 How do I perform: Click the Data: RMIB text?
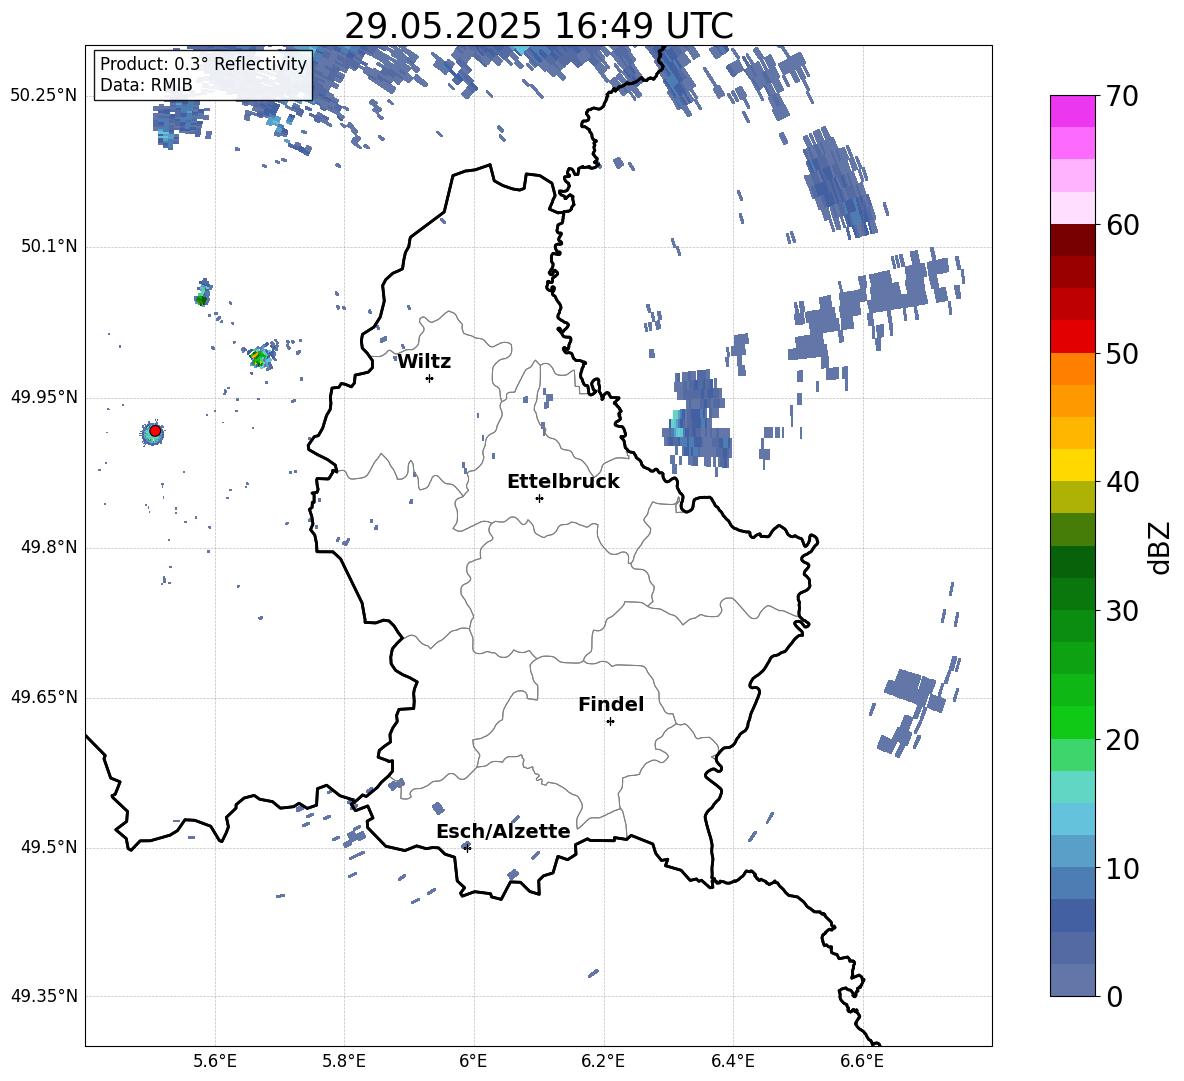146,85
